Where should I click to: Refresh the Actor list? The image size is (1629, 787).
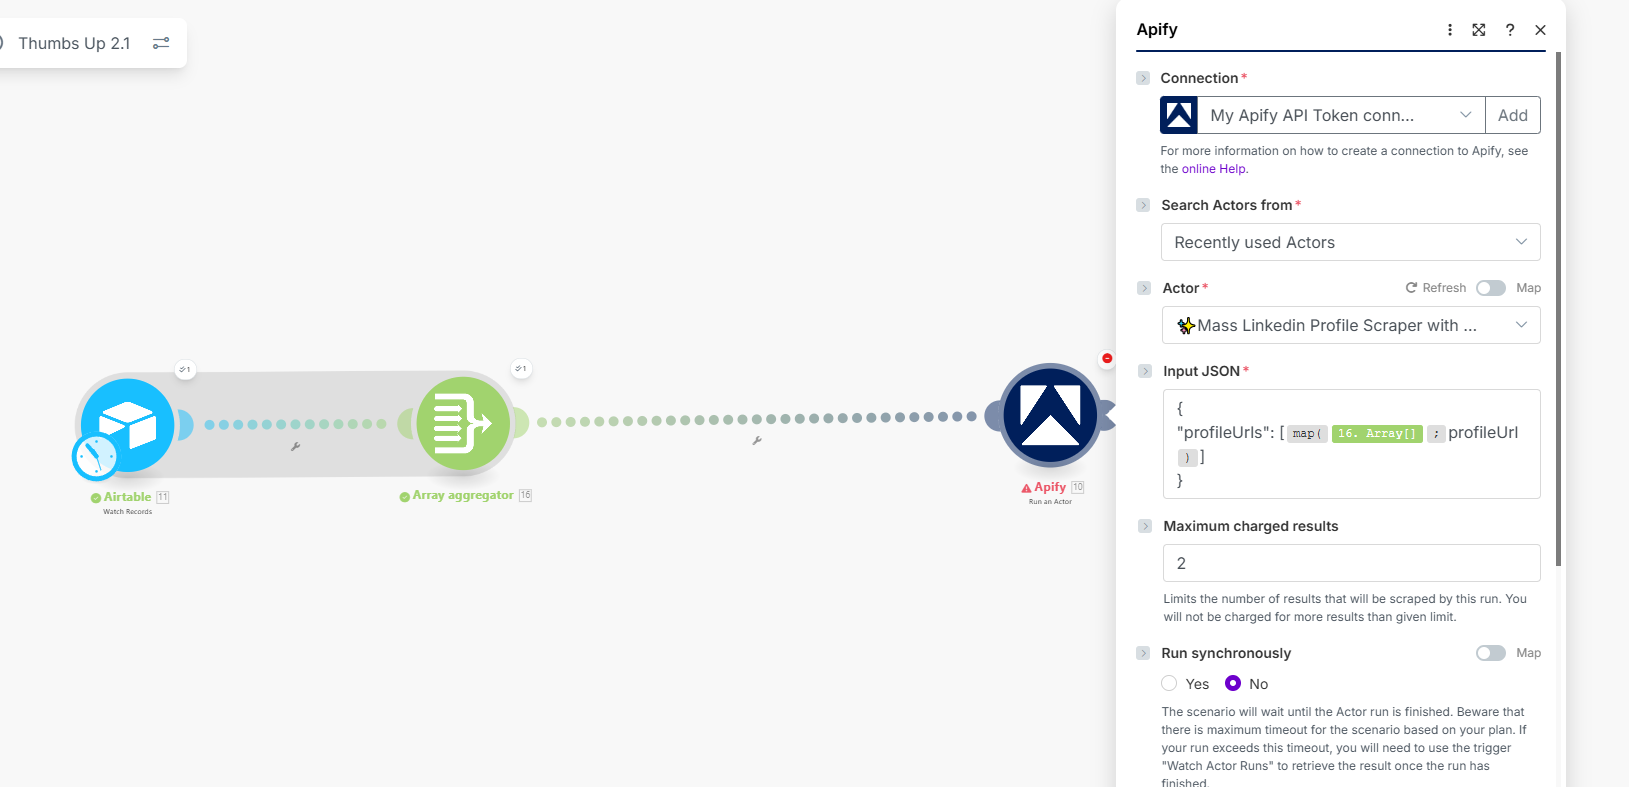coord(1436,288)
